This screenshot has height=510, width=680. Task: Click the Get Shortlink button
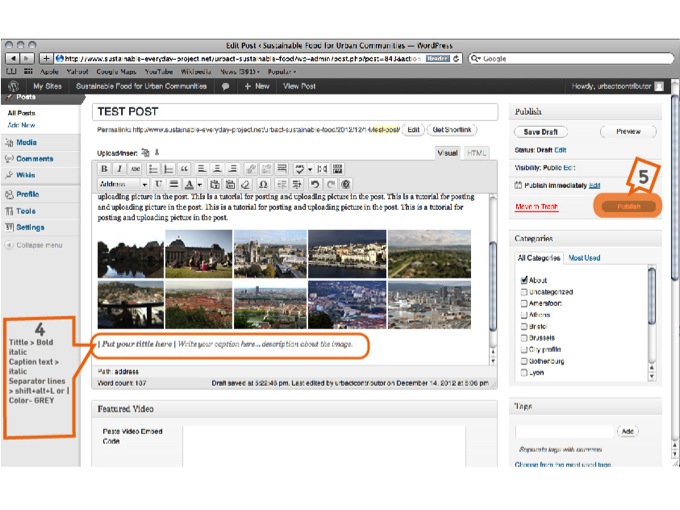[x=452, y=130]
